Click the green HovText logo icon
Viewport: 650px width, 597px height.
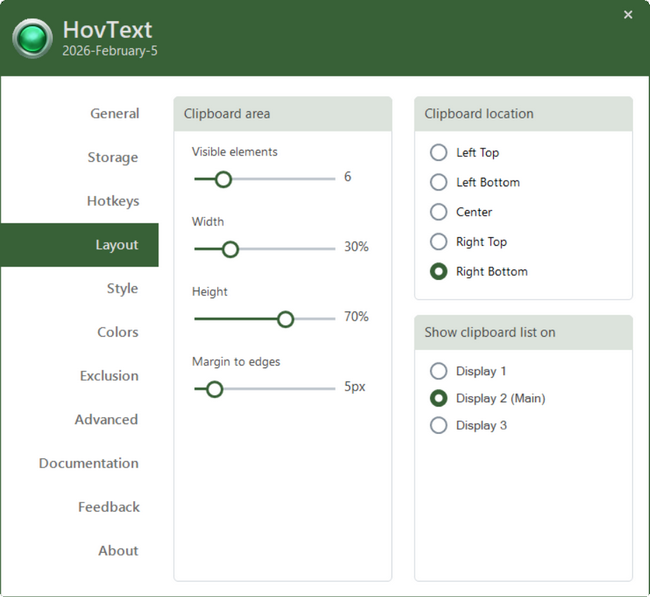32,39
